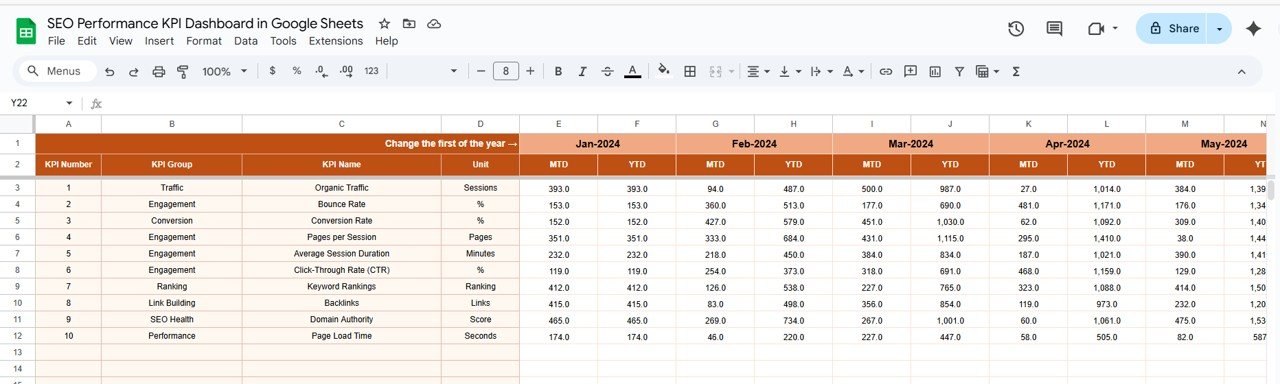
Task: Star this spreadsheet
Action: 385,23
